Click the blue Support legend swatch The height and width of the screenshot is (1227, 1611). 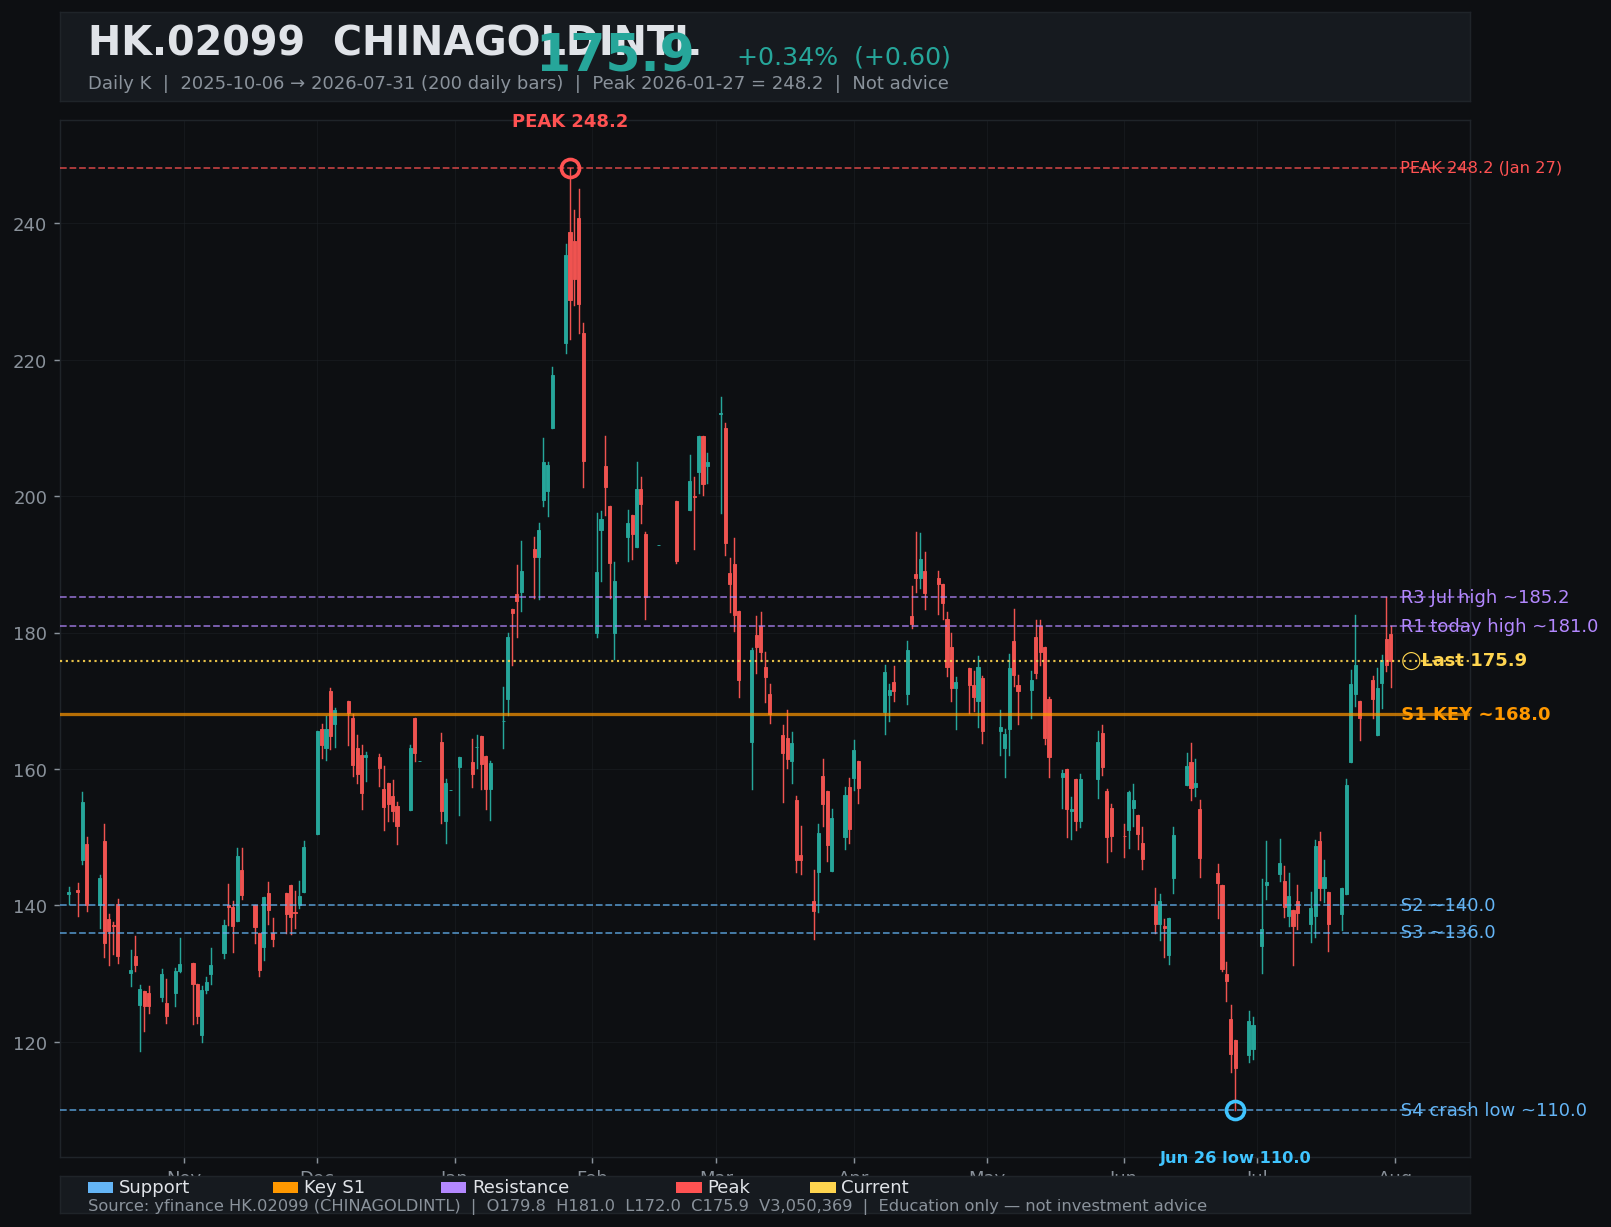[100, 1188]
